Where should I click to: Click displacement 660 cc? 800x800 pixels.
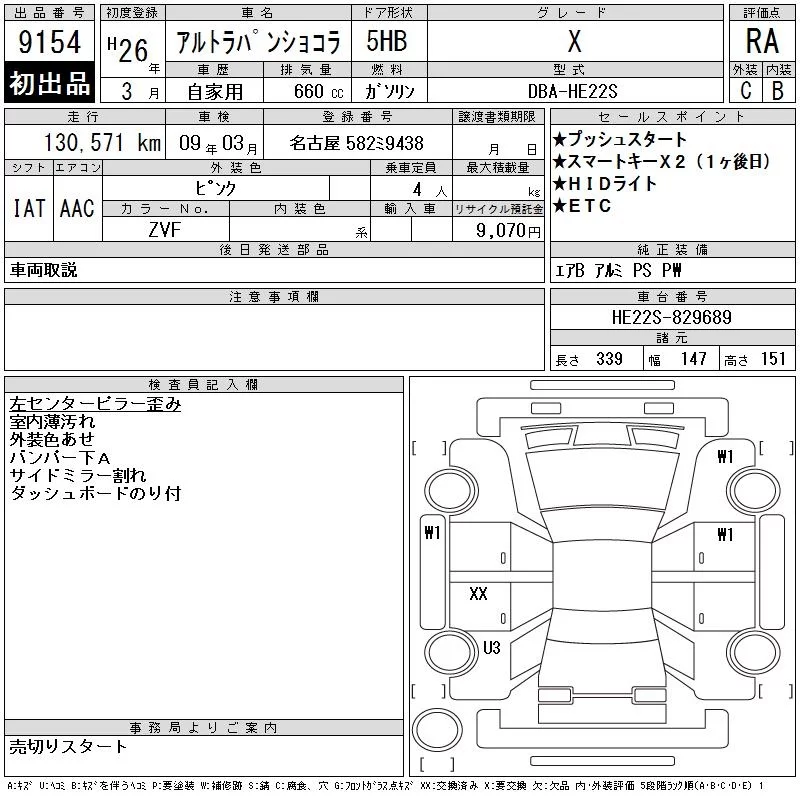(x=318, y=92)
